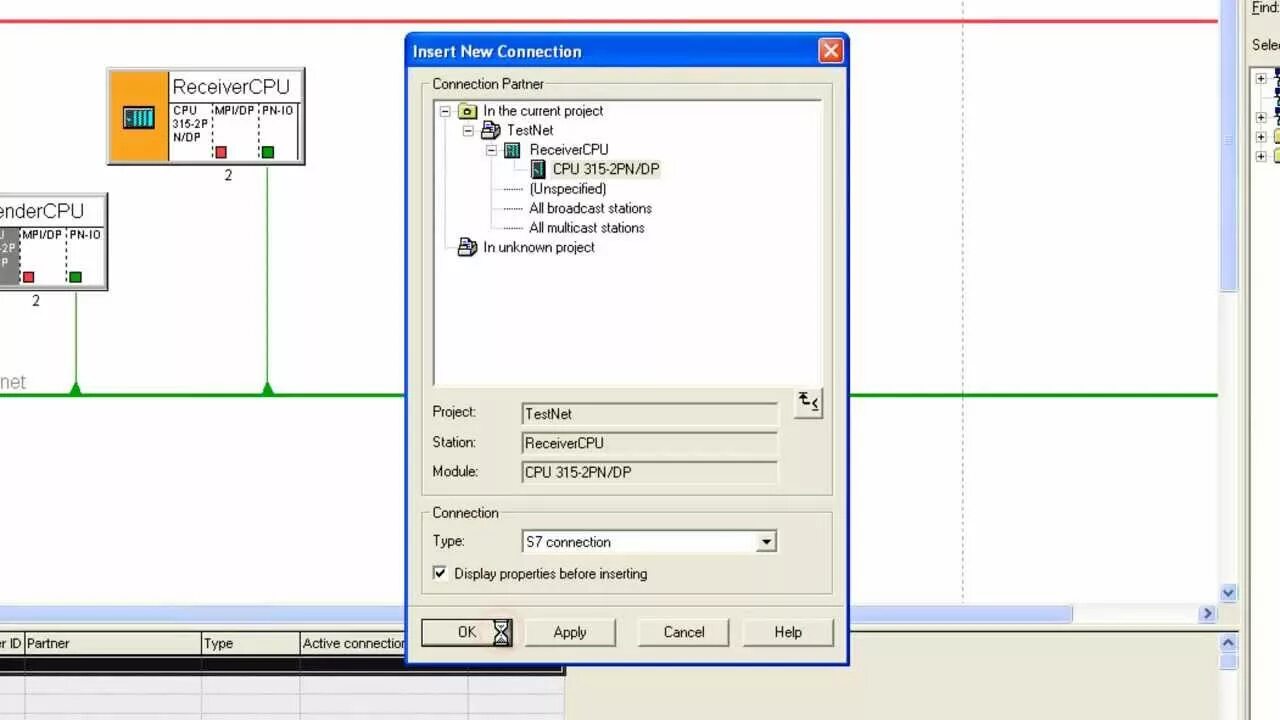1280x720 pixels.
Task: Confirm the dialog with OK
Action: pyautogui.click(x=467, y=632)
